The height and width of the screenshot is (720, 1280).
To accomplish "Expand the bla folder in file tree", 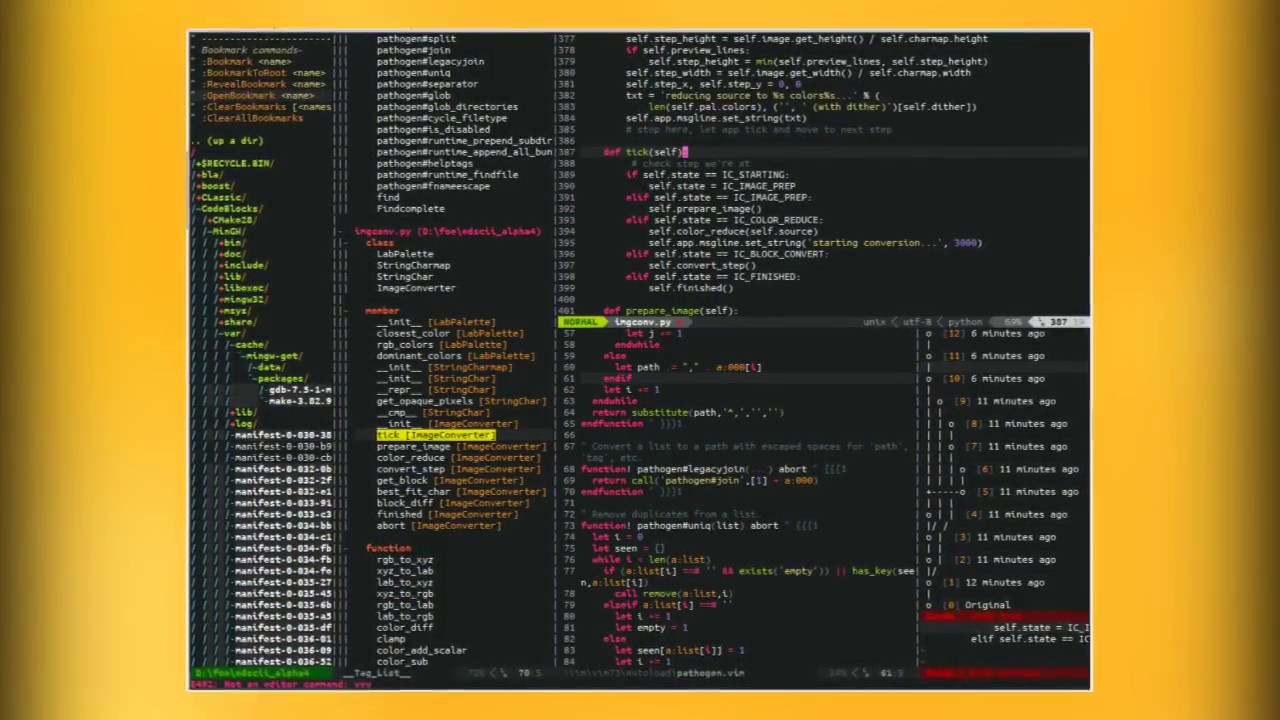I will tap(208, 175).
